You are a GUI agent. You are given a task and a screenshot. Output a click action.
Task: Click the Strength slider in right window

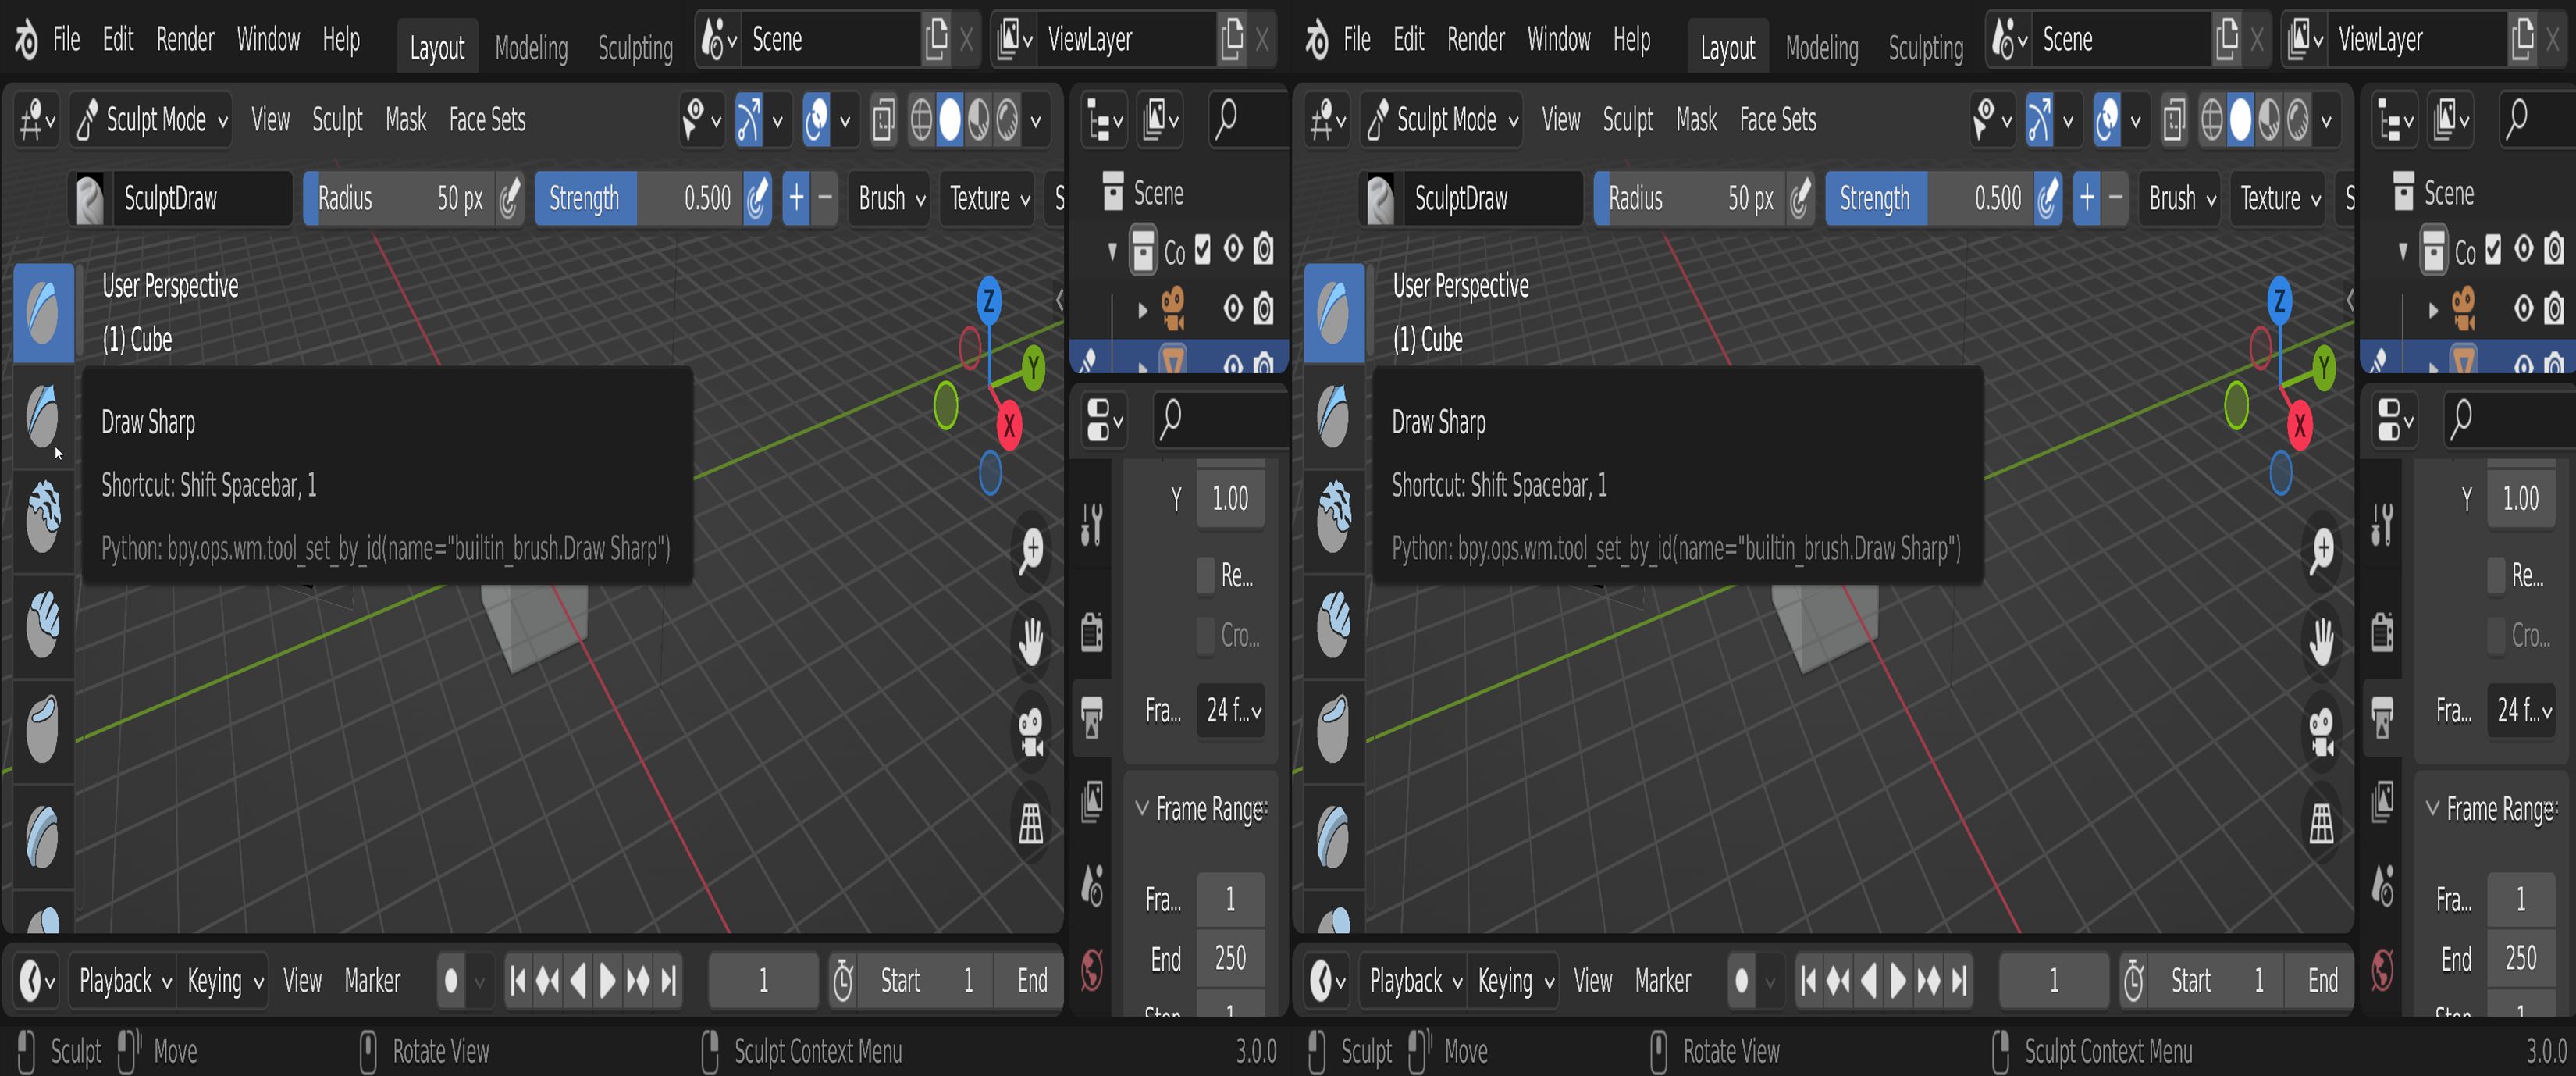(x=1929, y=198)
